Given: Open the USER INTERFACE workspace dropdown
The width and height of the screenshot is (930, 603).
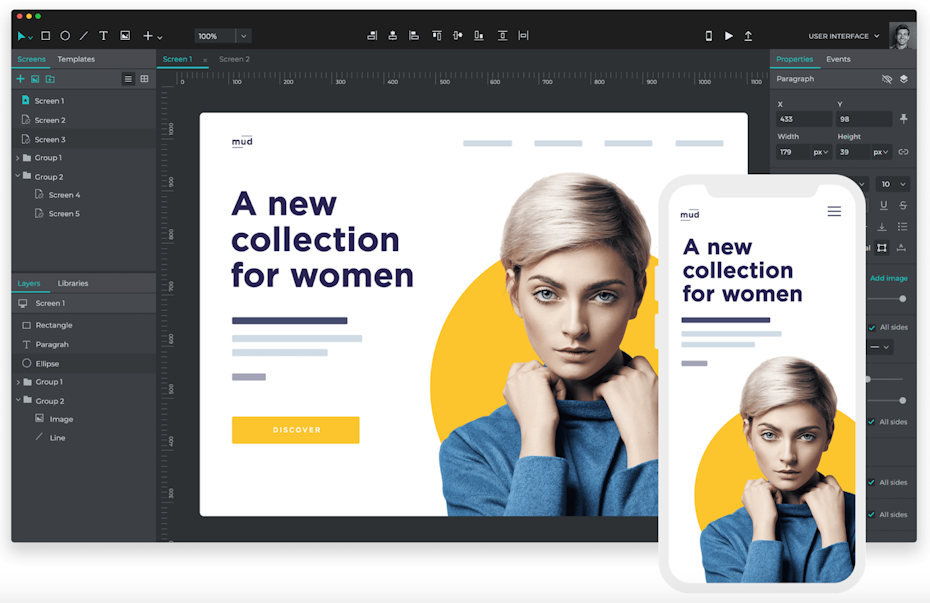Looking at the screenshot, I should (x=844, y=36).
